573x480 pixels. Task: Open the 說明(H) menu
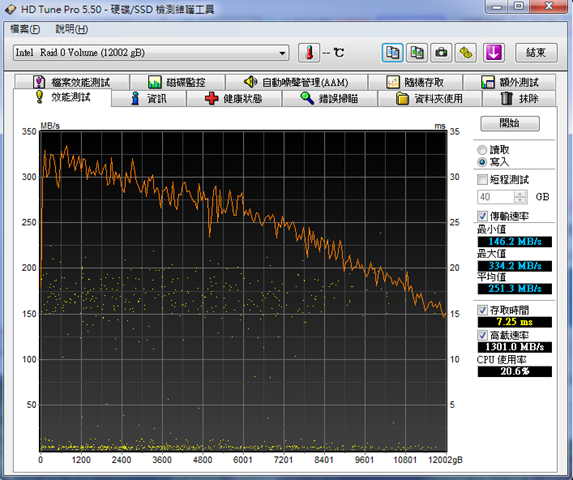72,29
